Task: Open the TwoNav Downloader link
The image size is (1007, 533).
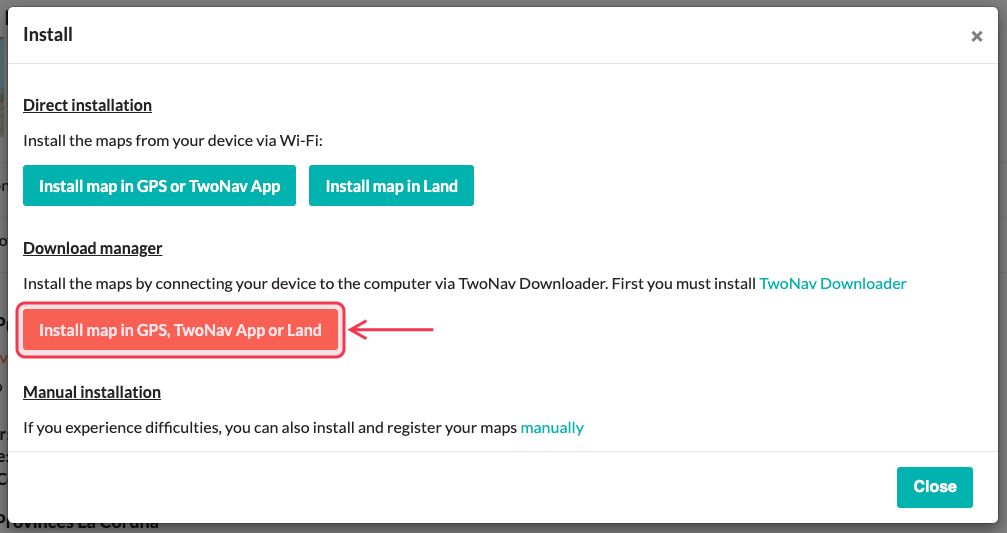Action: 832,283
